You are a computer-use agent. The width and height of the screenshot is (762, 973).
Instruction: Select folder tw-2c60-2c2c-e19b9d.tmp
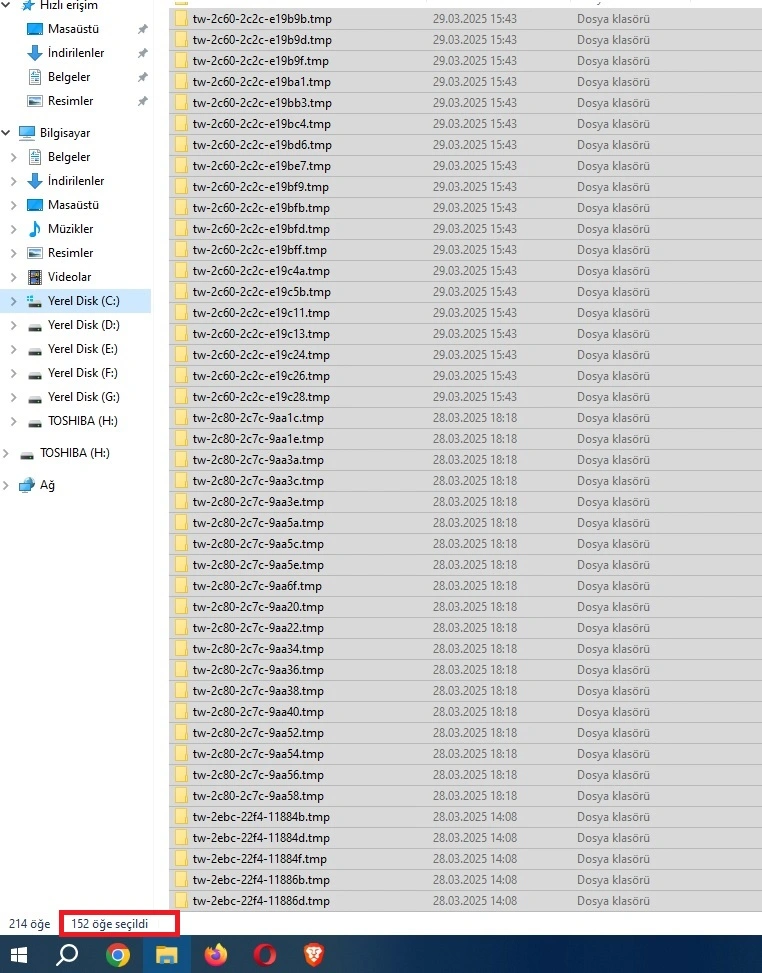(x=262, y=40)
